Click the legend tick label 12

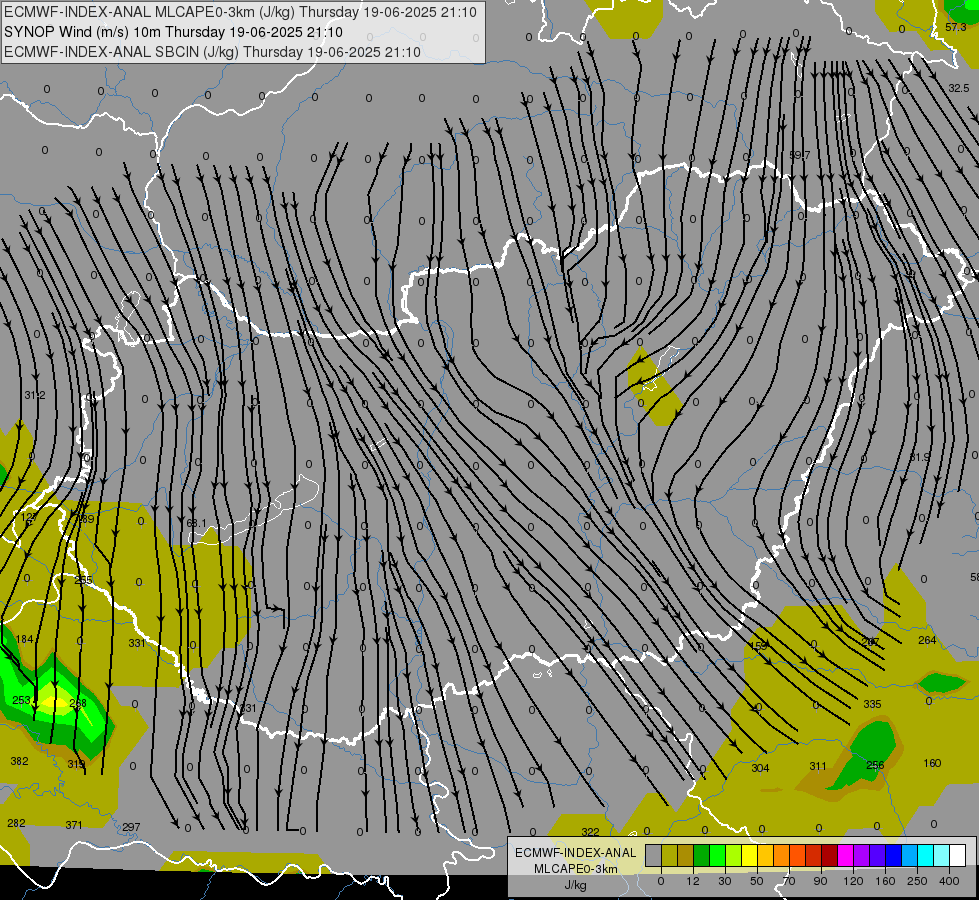[693, 881]
